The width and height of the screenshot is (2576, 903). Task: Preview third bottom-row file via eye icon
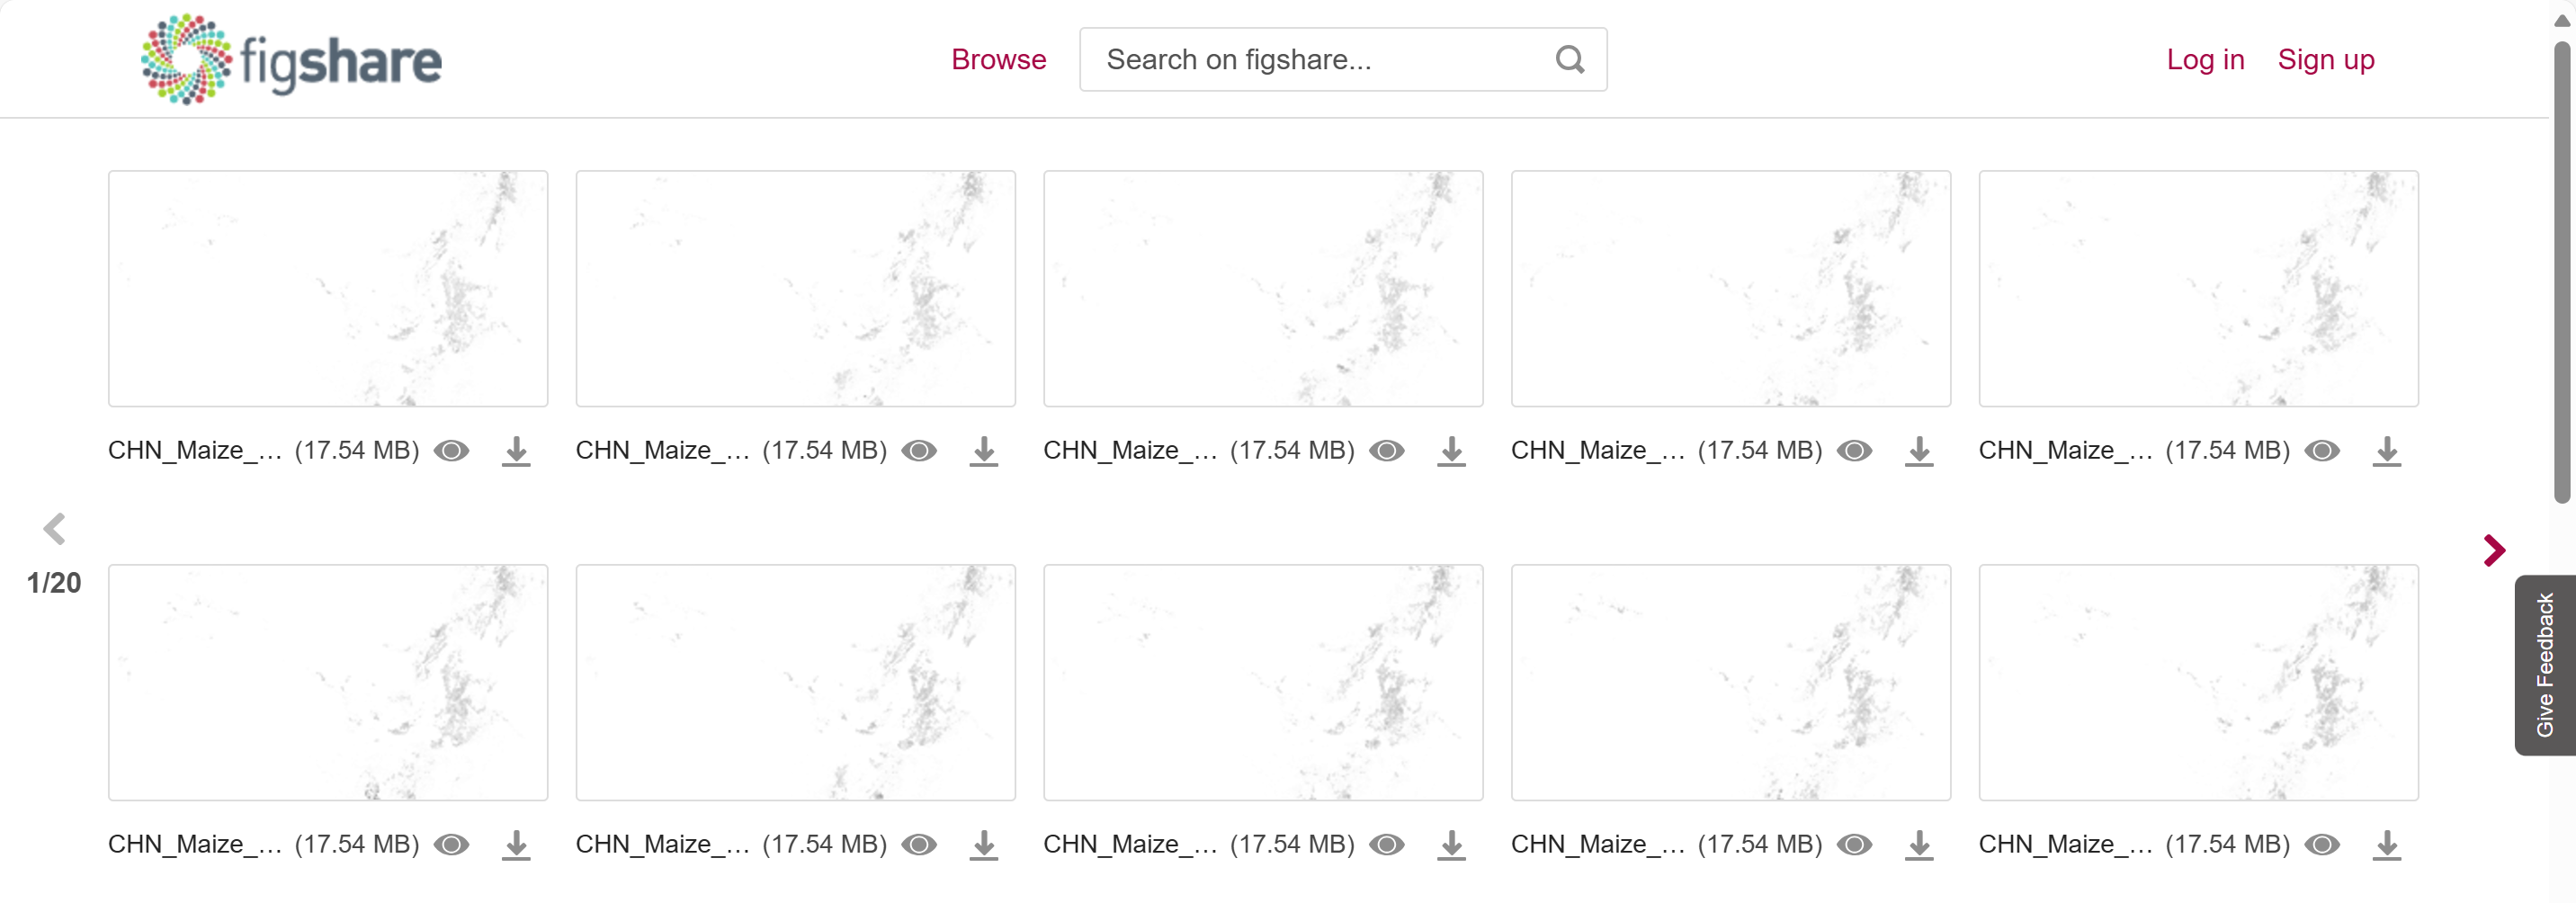click(x=1387, y=845)
